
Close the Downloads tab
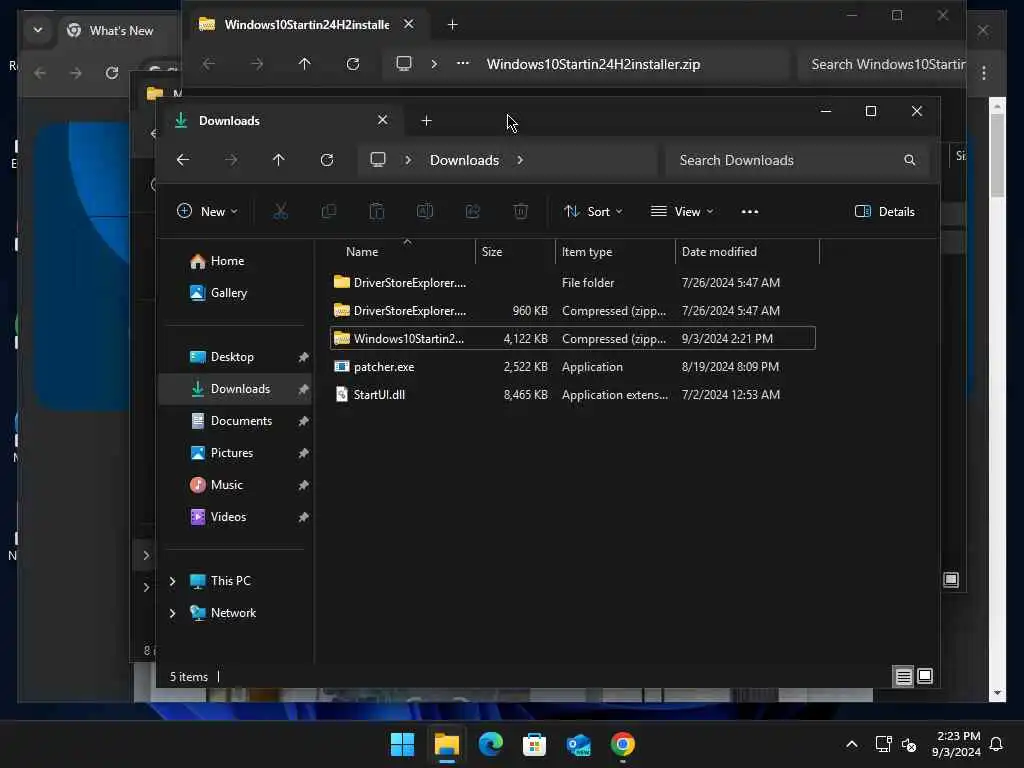coord(383,120)
